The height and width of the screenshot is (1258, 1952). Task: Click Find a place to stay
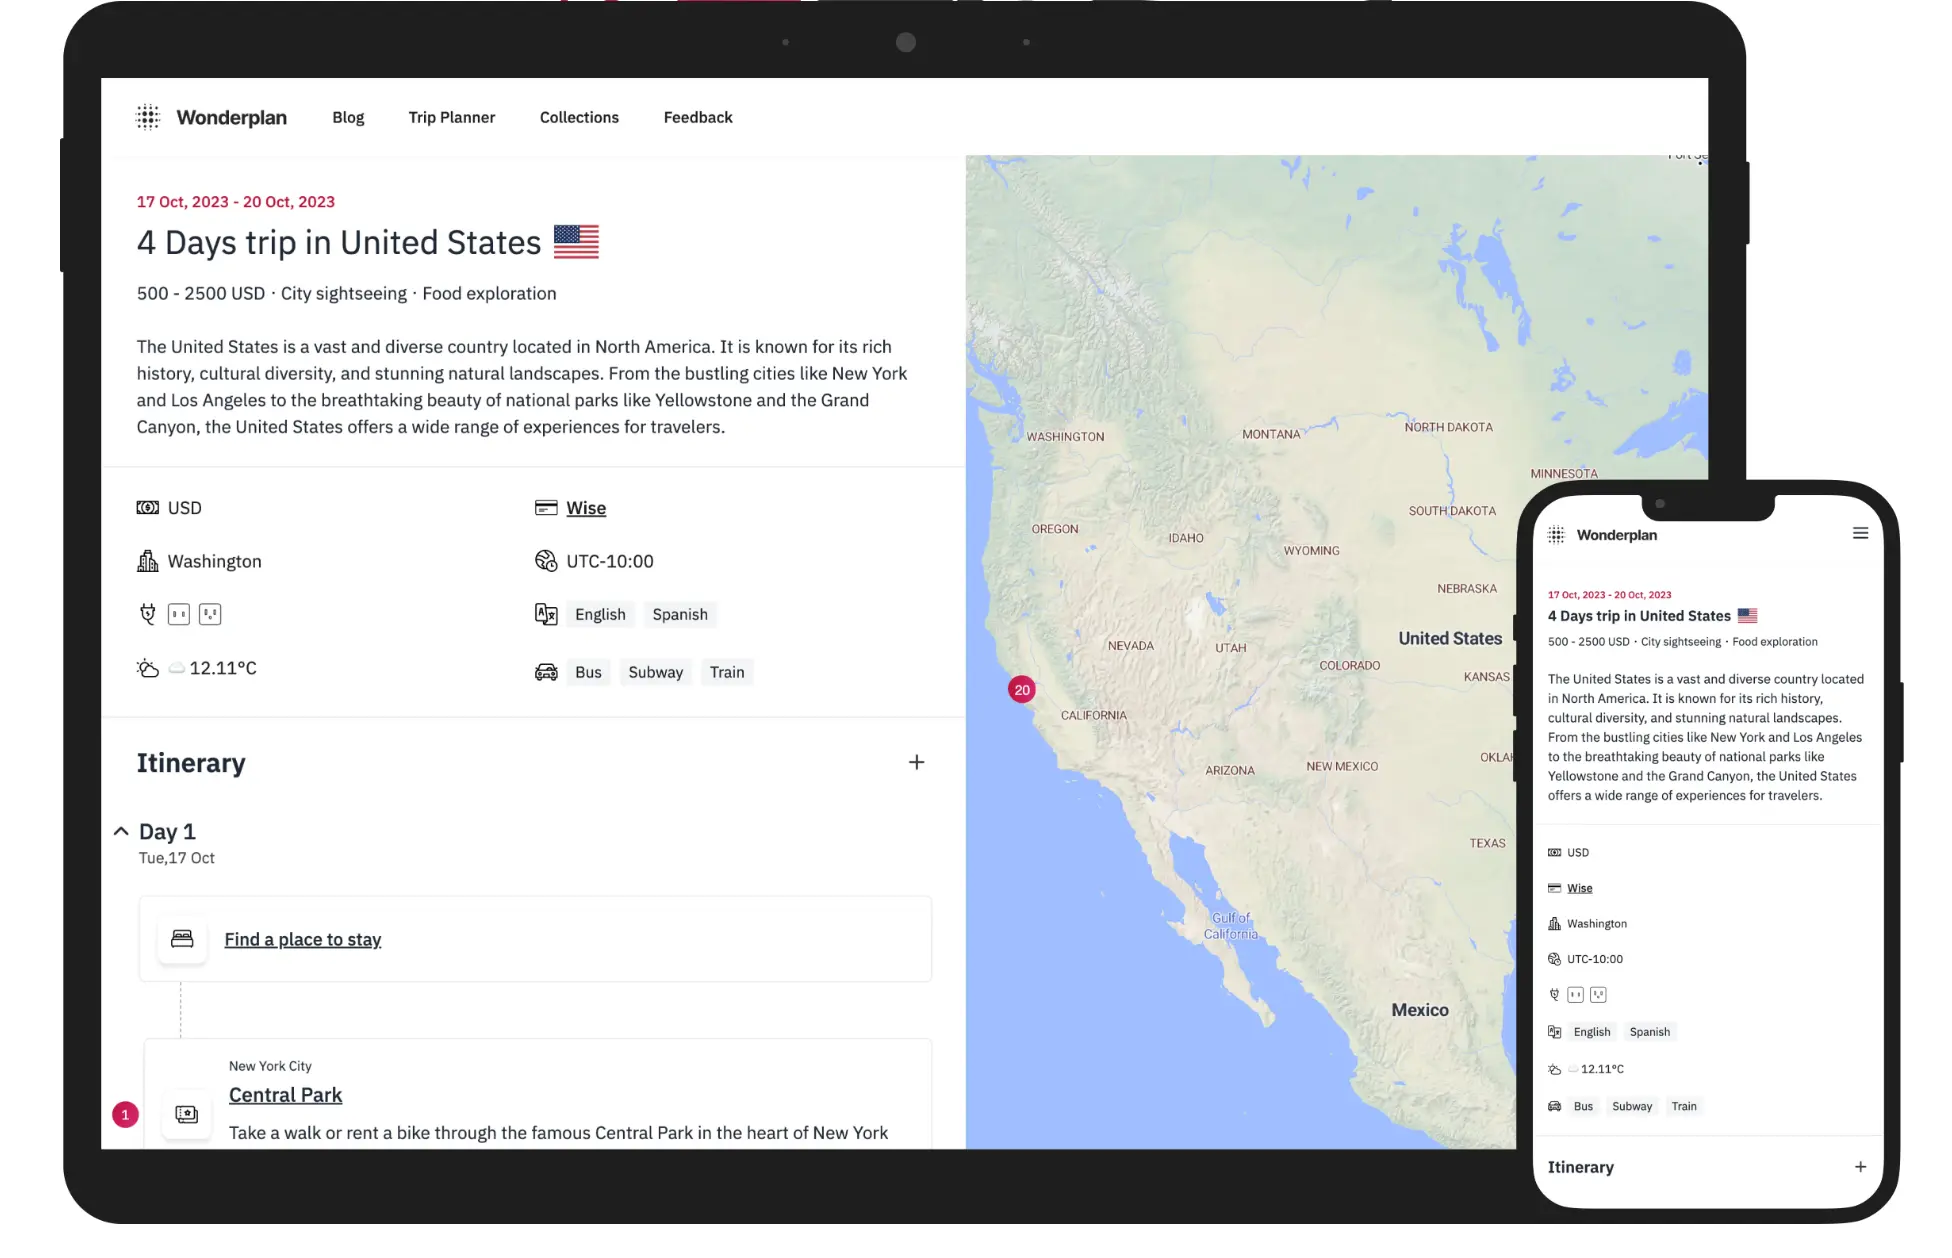pyautogui.click(x=303, y=939)
